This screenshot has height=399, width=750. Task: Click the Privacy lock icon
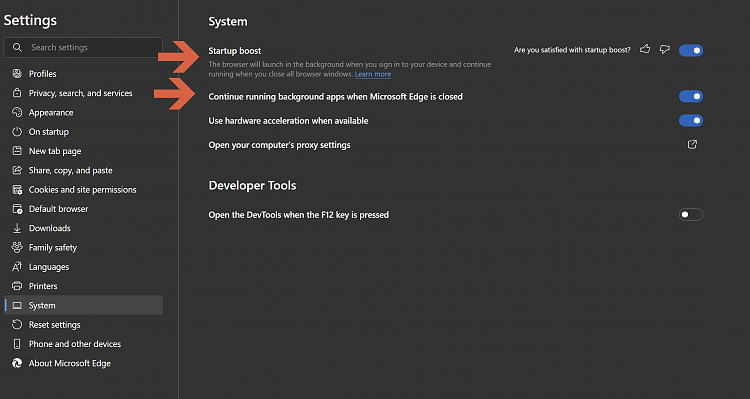pyautogui.click(x=17, y=93)
